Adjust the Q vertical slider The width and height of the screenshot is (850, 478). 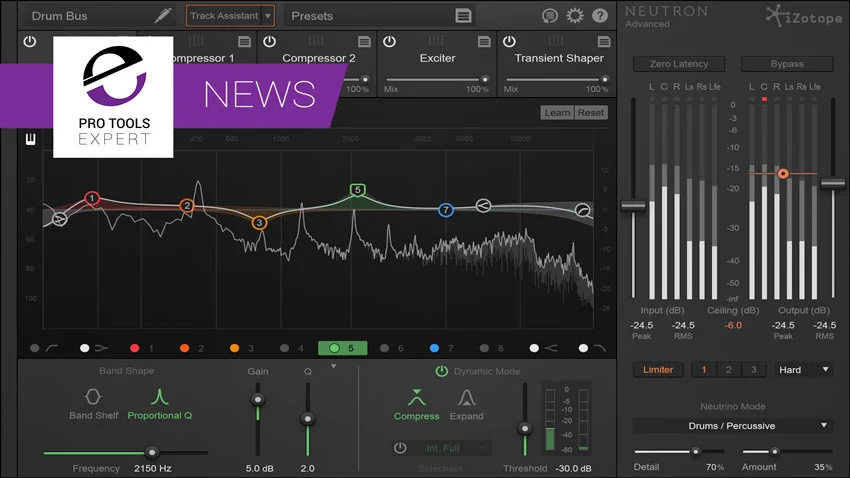[308, 419]
